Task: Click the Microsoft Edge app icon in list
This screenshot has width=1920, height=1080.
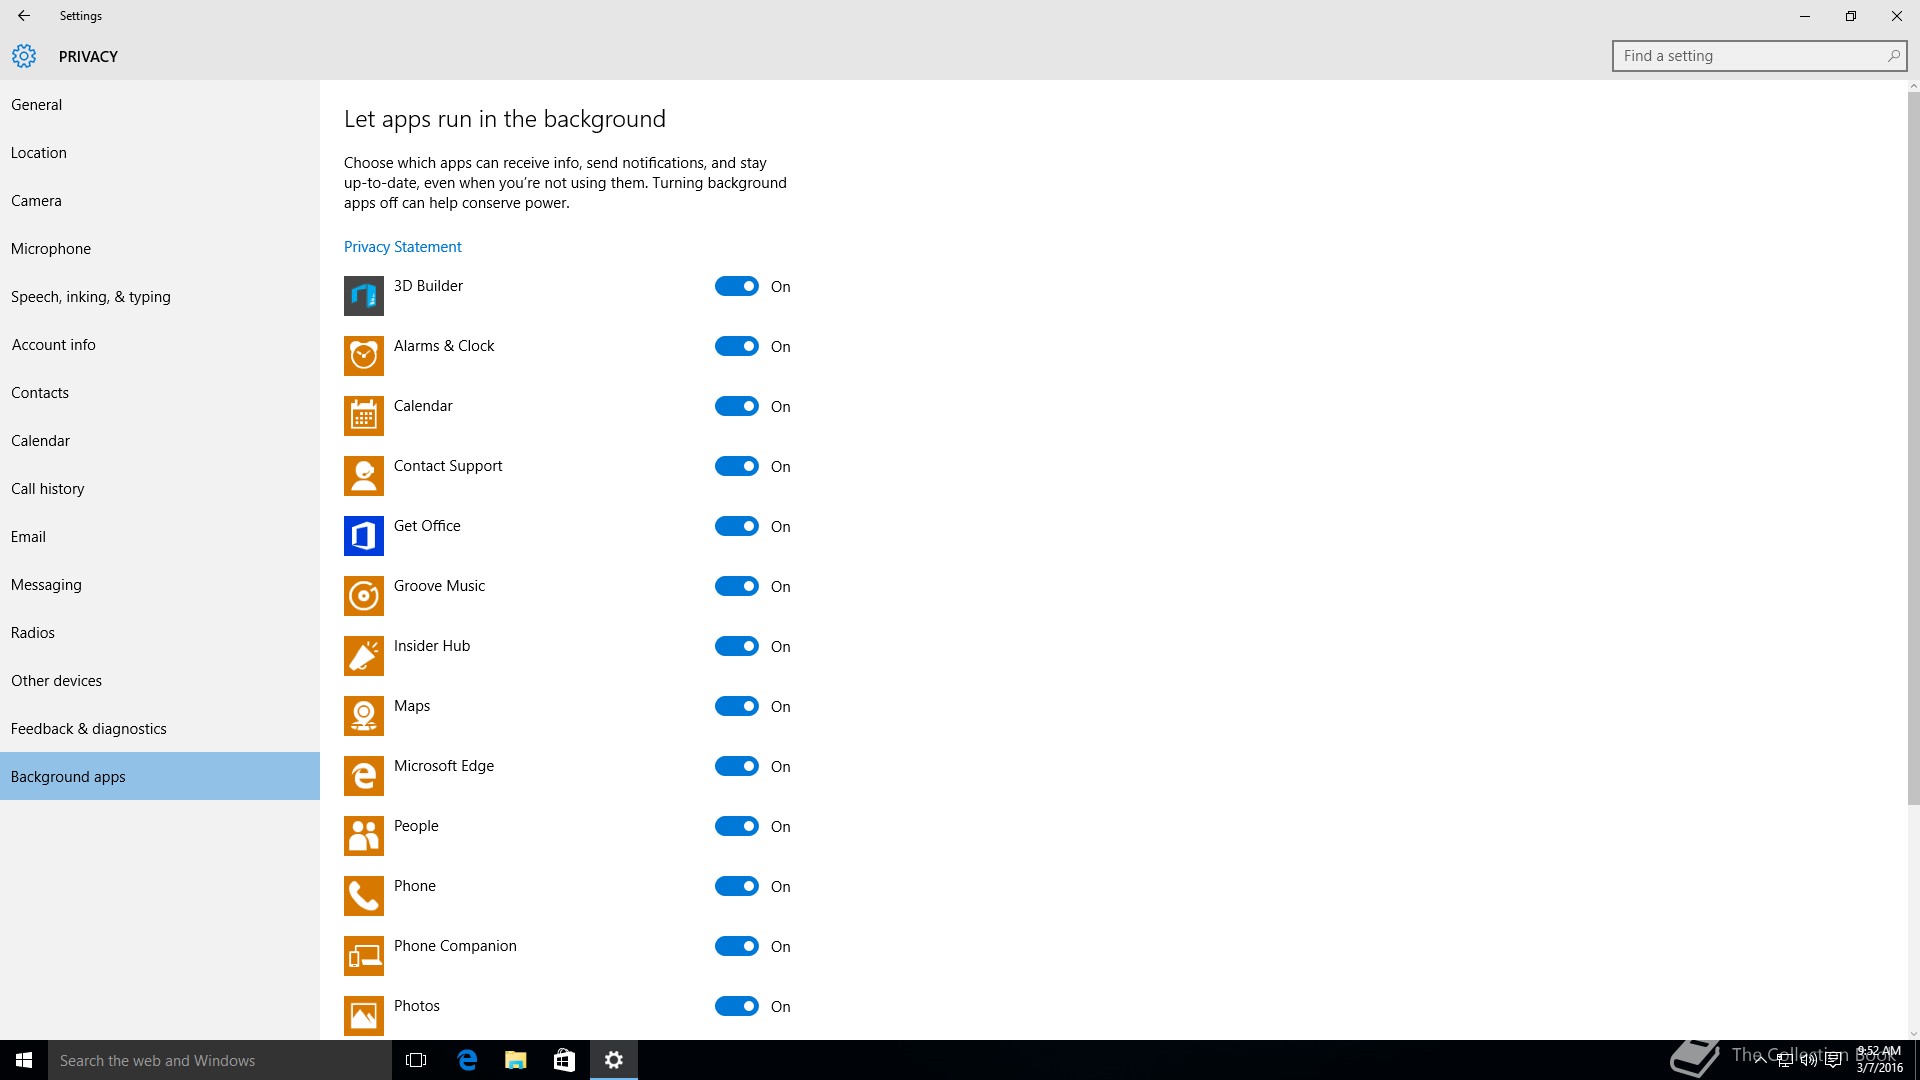Action: coord(364,776)
